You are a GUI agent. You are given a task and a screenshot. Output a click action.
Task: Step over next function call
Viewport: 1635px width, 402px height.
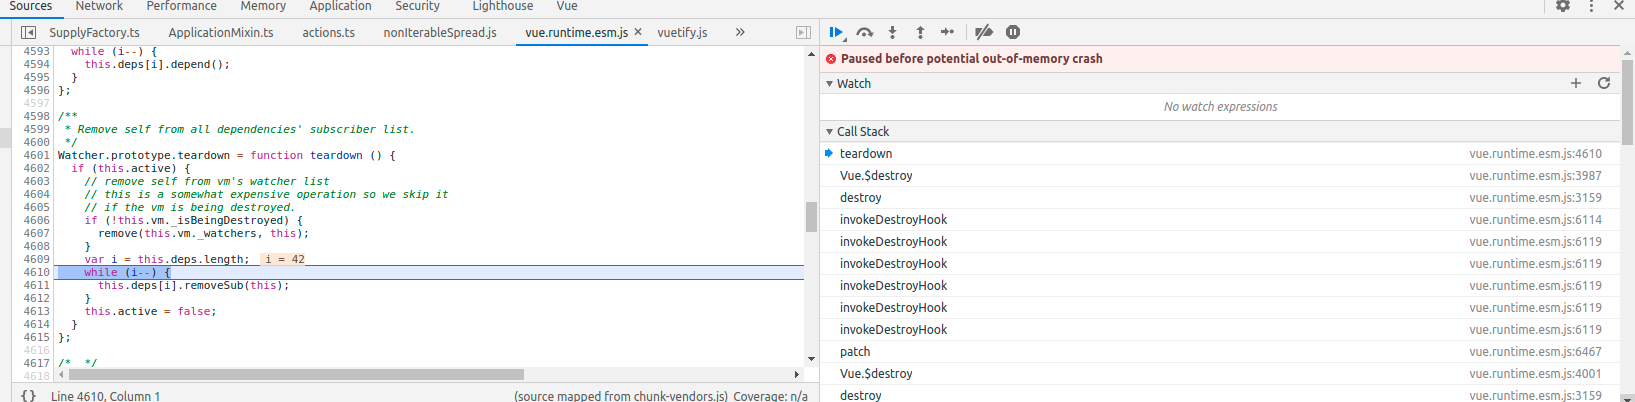point(865,33)
